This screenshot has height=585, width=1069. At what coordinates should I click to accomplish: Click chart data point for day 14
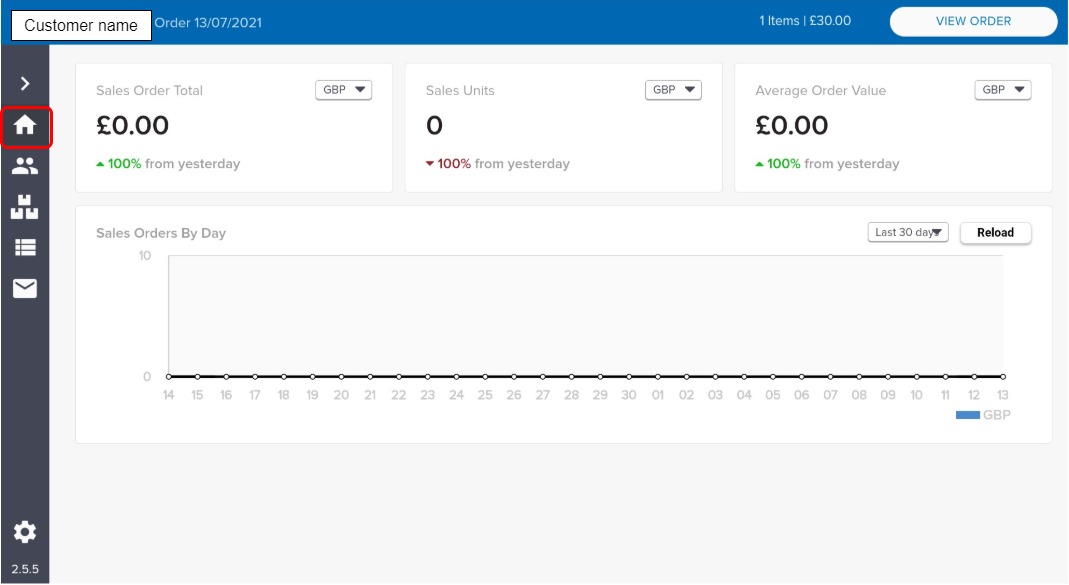(169, 377)
